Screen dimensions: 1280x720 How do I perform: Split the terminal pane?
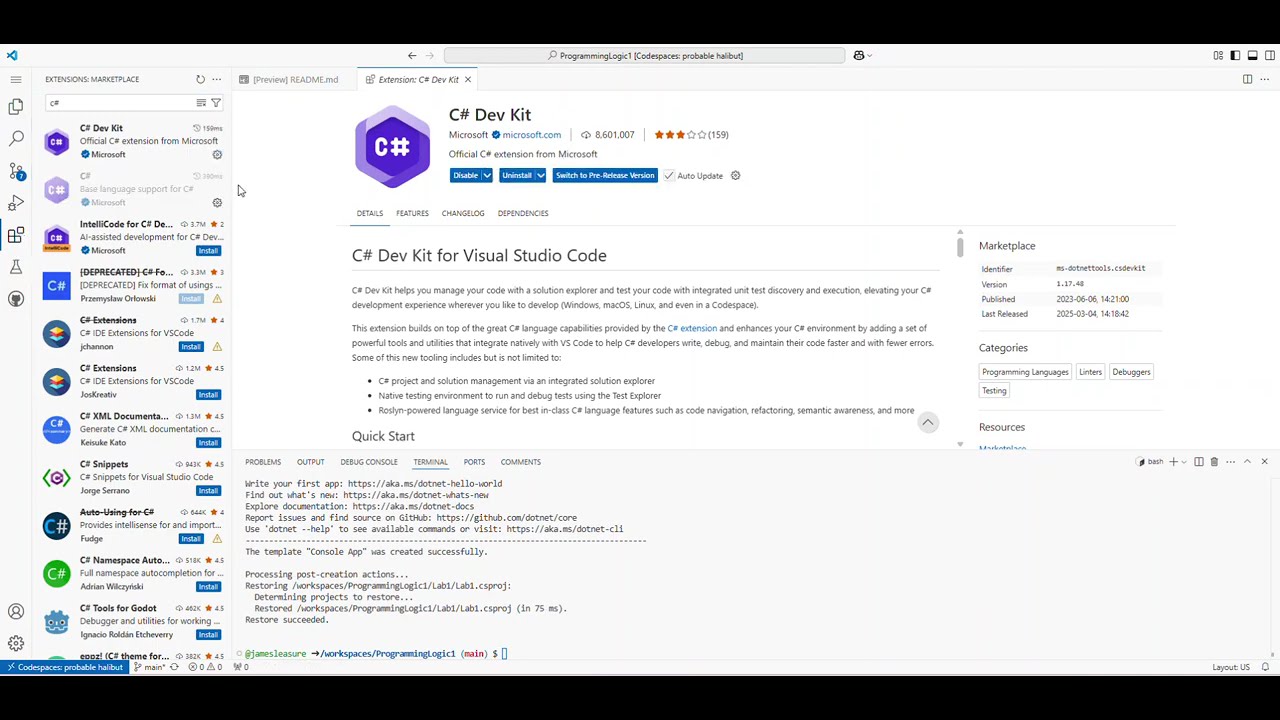(1198, 462)
